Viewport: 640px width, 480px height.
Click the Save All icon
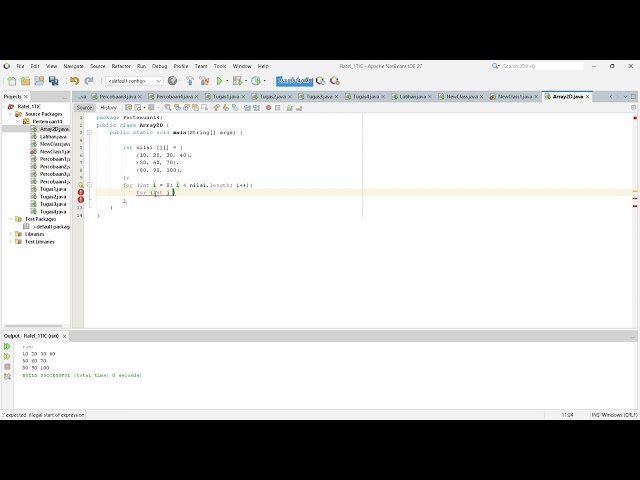[53, 81]
